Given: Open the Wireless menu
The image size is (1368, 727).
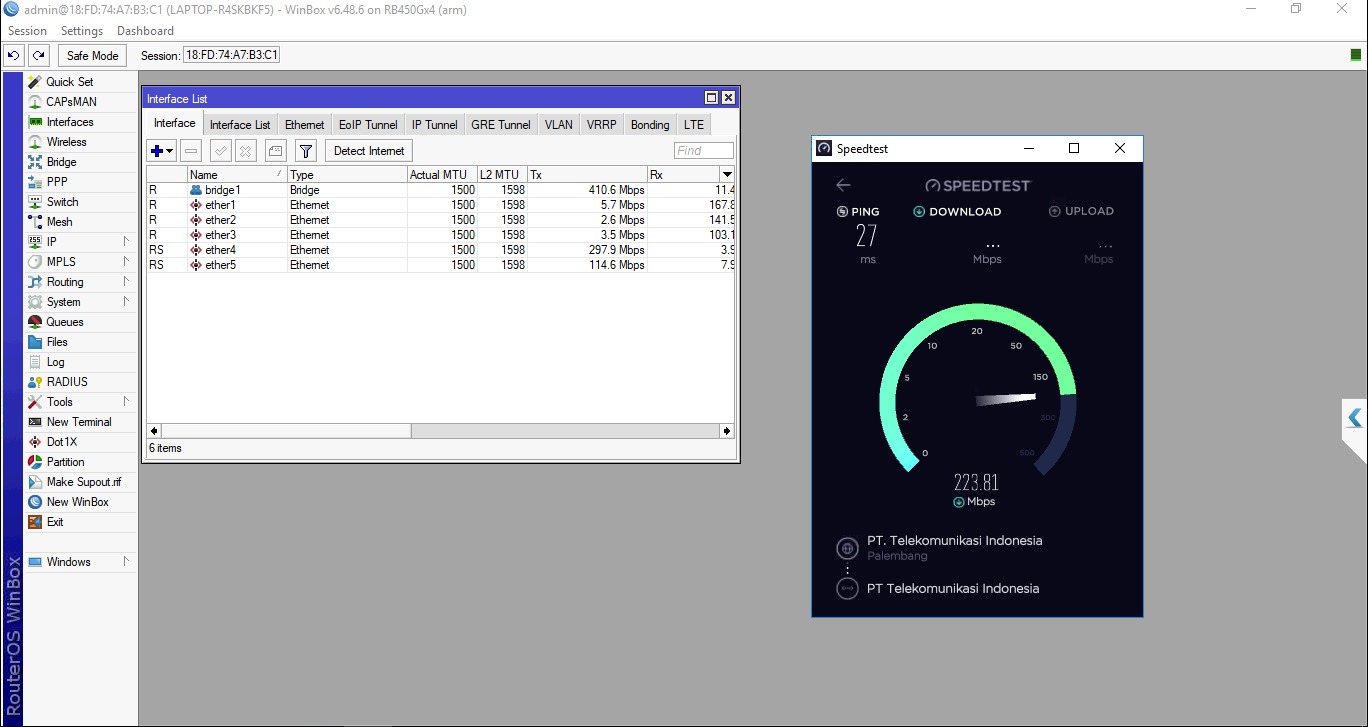Looking at the screenshot, I should coord(66,142).
